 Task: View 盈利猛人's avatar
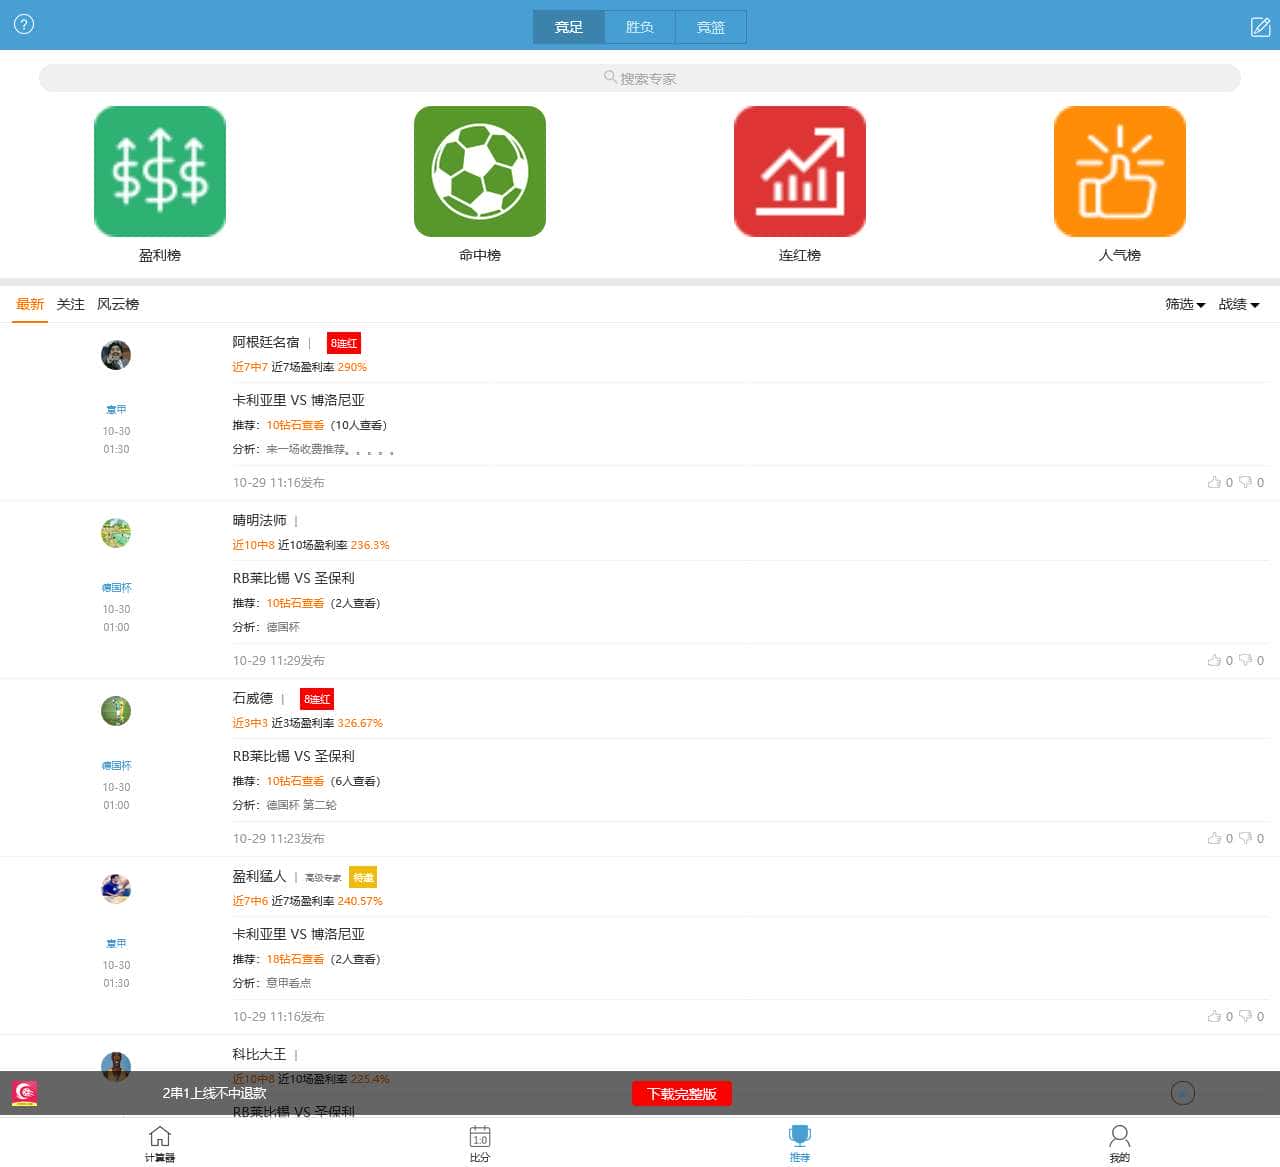(116, 889)
